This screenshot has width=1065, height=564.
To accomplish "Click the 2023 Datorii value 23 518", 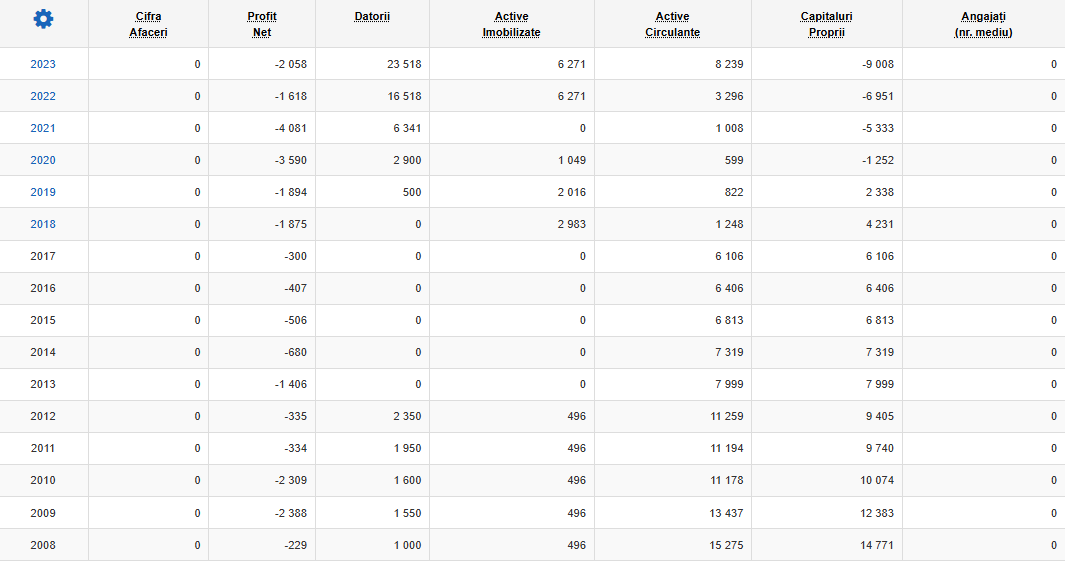I will pos(404,64).
